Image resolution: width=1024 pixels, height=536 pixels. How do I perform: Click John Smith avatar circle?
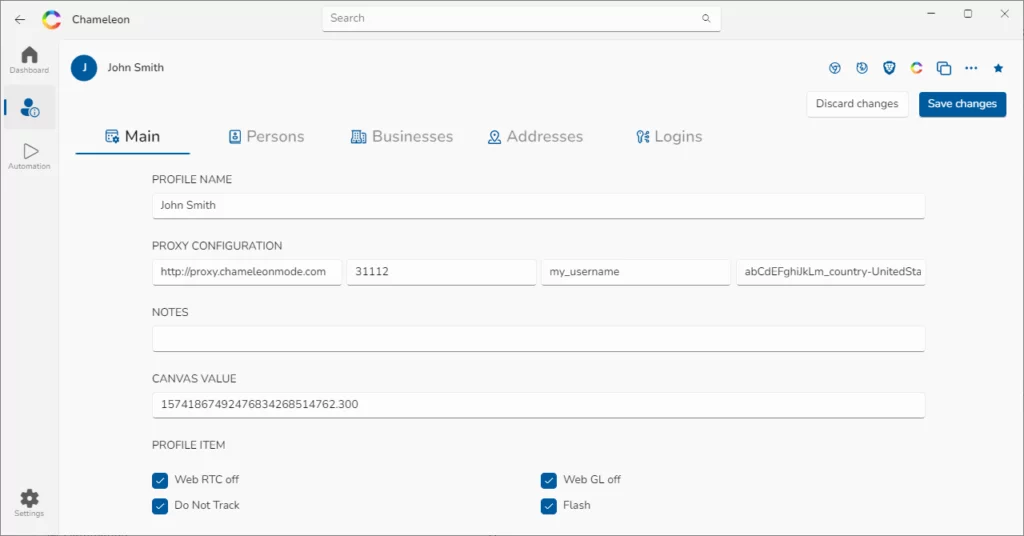84,68
